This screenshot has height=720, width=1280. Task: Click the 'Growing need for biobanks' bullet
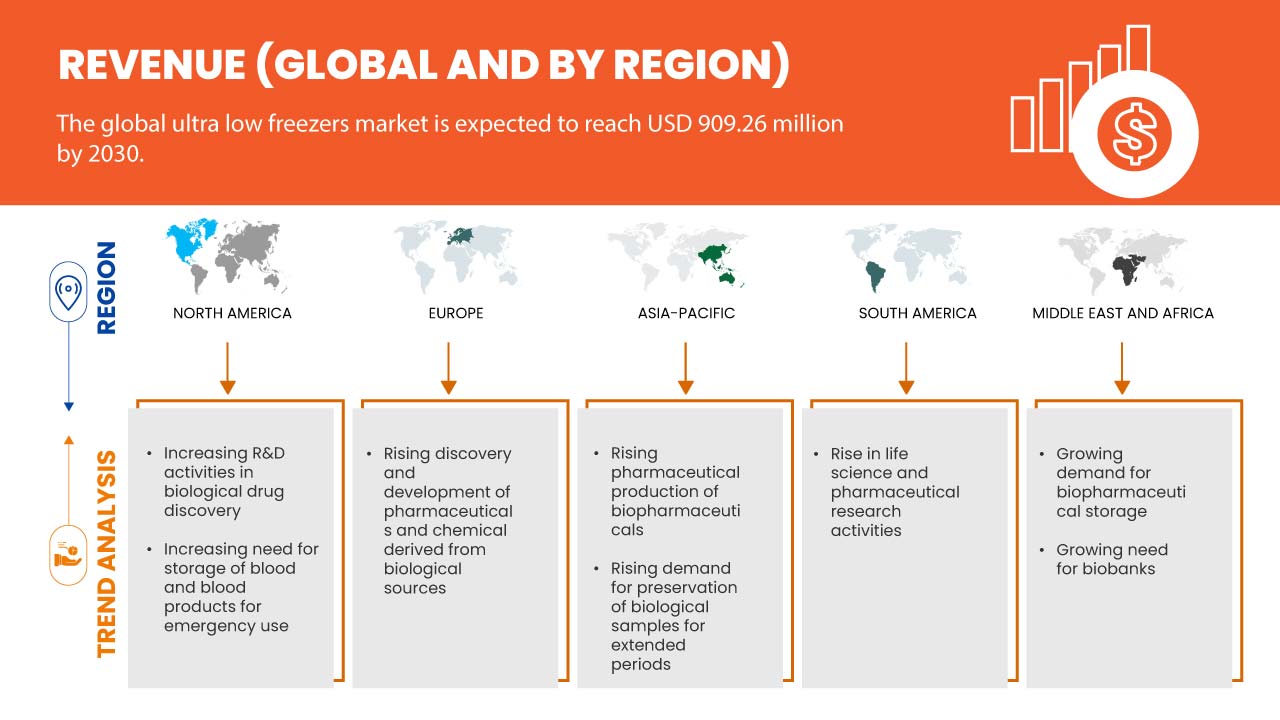[1111, 559]
